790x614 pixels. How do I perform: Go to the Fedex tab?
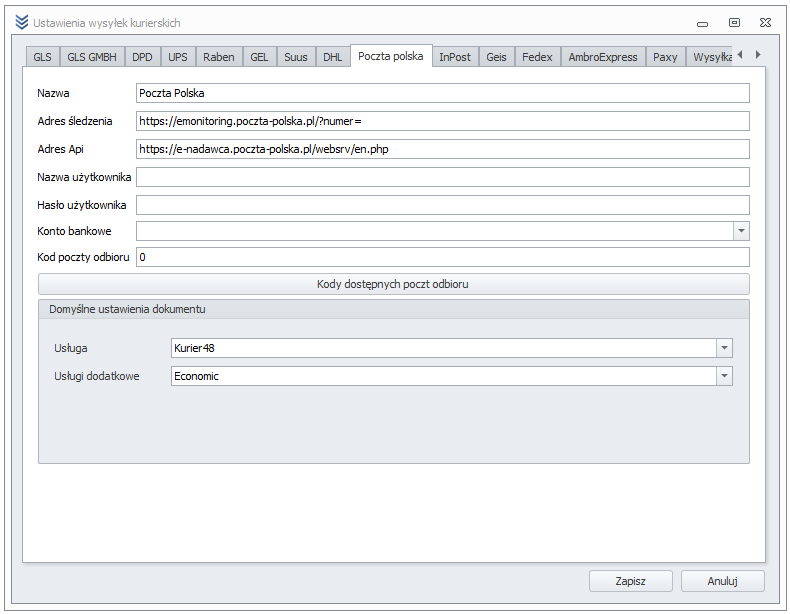coord(537,57)
